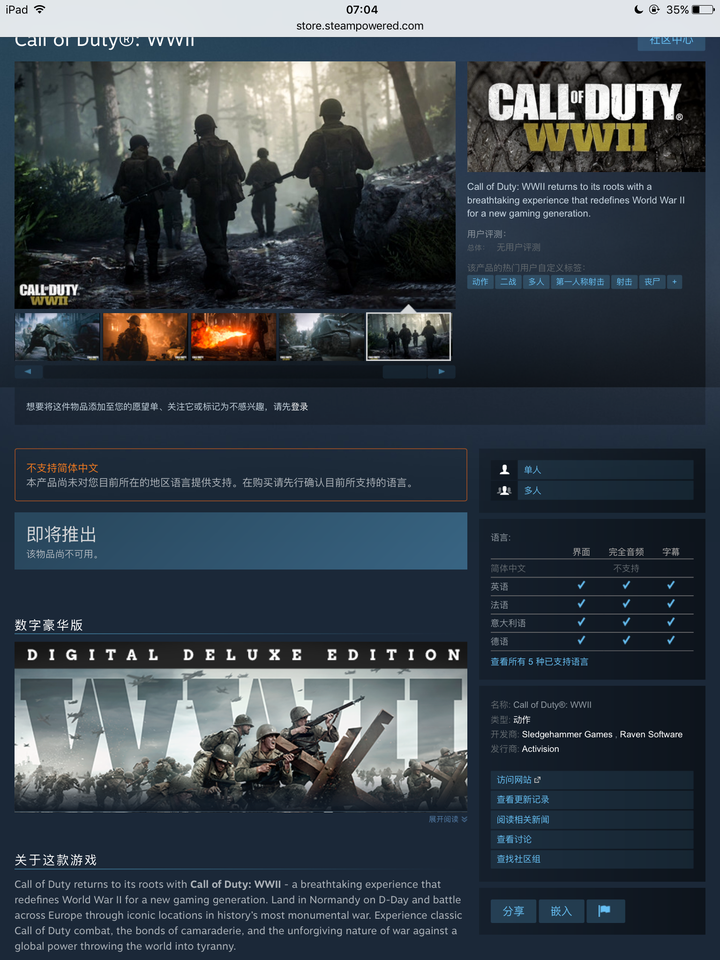Select the forest patrol screenshot thumbnail
This screenshot has width=720, height=960.
[408, 337]
